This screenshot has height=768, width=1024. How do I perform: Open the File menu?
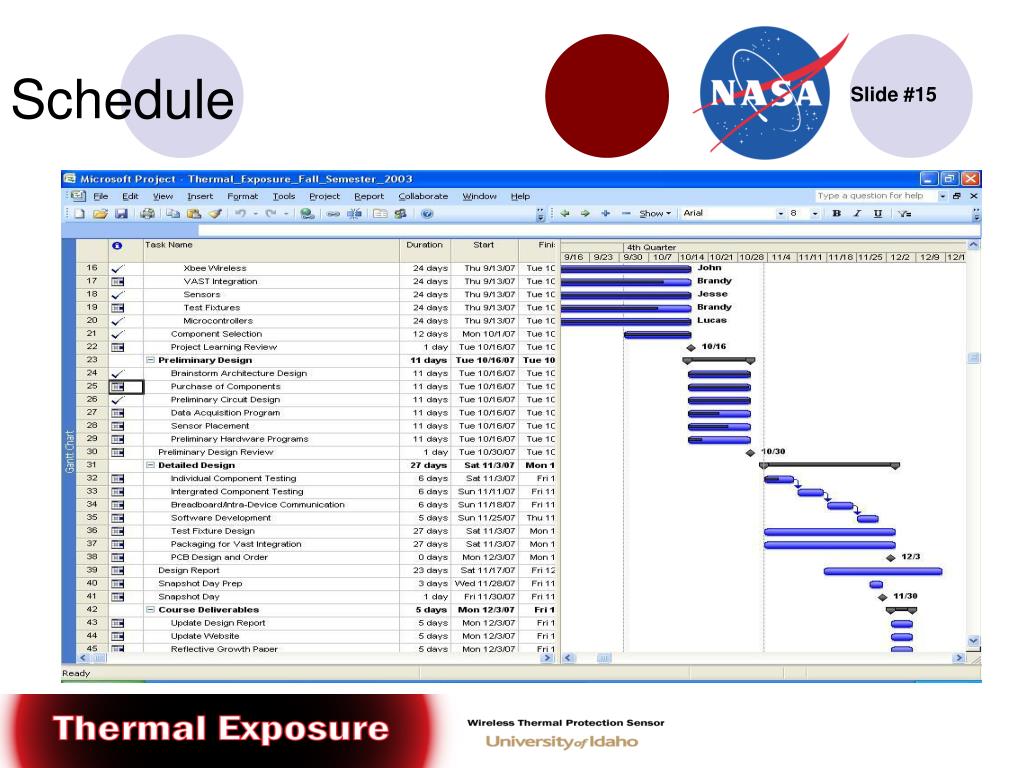101,196
